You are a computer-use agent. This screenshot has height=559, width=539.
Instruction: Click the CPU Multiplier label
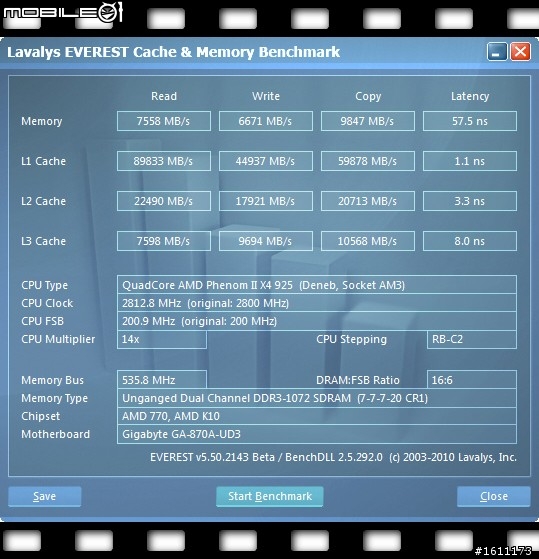pyautogui.click(x=58, y=339)
